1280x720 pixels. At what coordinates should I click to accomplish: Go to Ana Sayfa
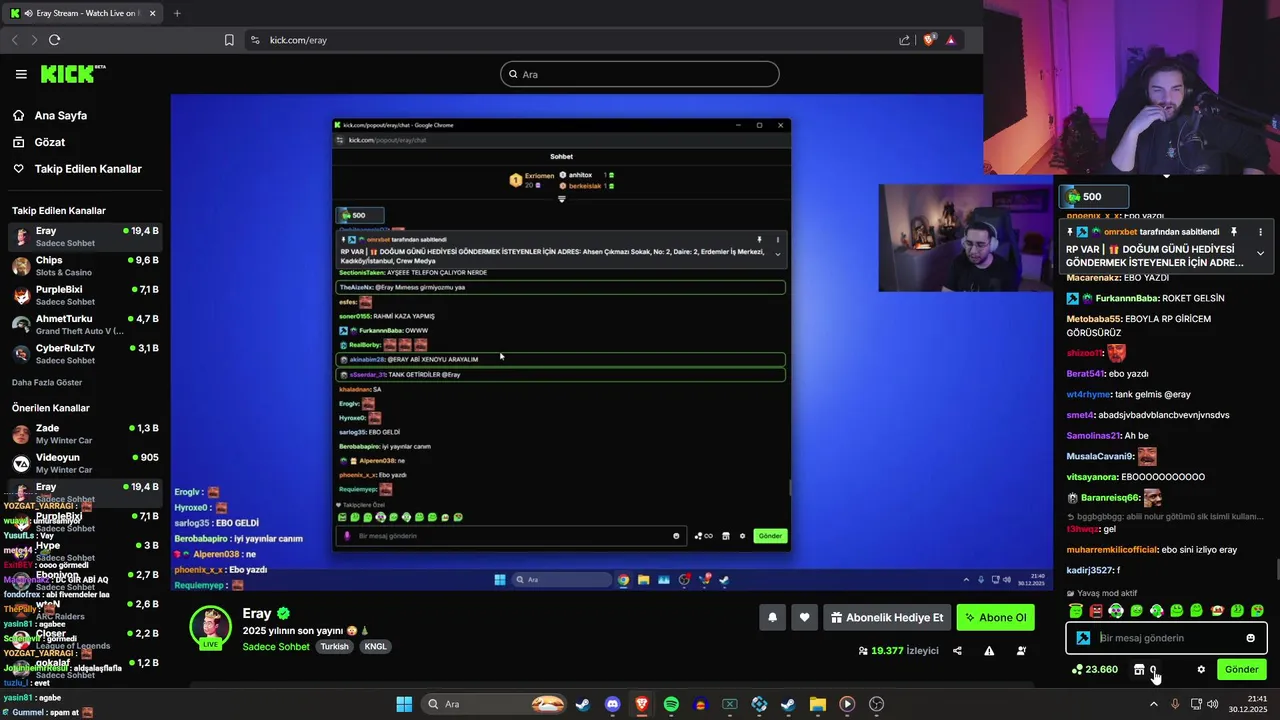click(61, 115)
